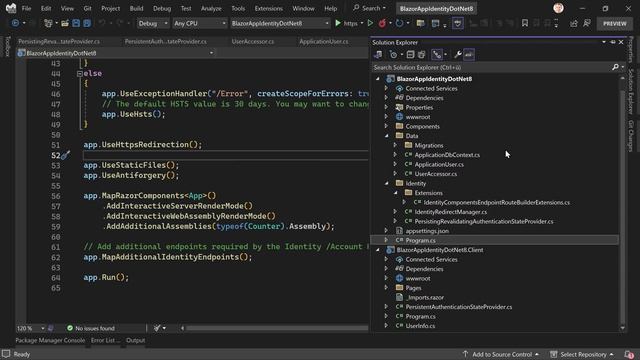Viewport: 640px width, 360px height.
Task: Click the Search button in title bar
Action: [369, 8]
